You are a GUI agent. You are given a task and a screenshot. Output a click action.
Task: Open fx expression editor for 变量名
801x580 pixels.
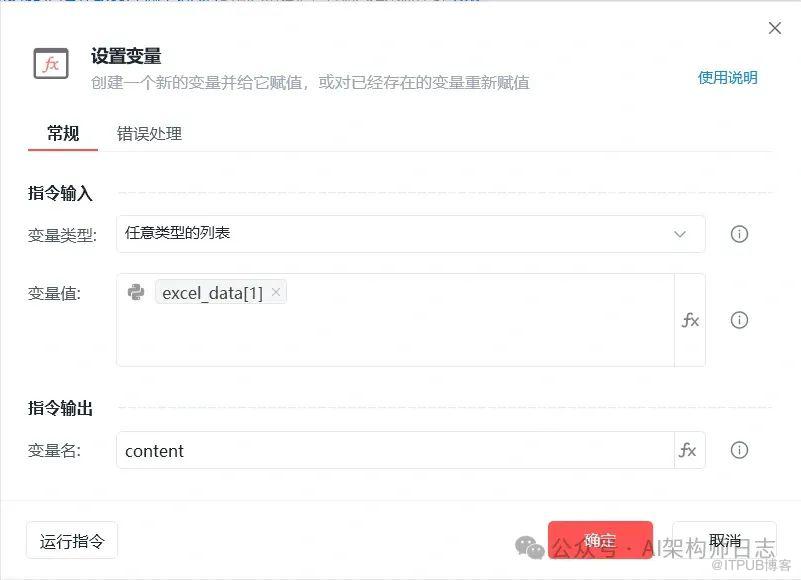pos(688,450)
